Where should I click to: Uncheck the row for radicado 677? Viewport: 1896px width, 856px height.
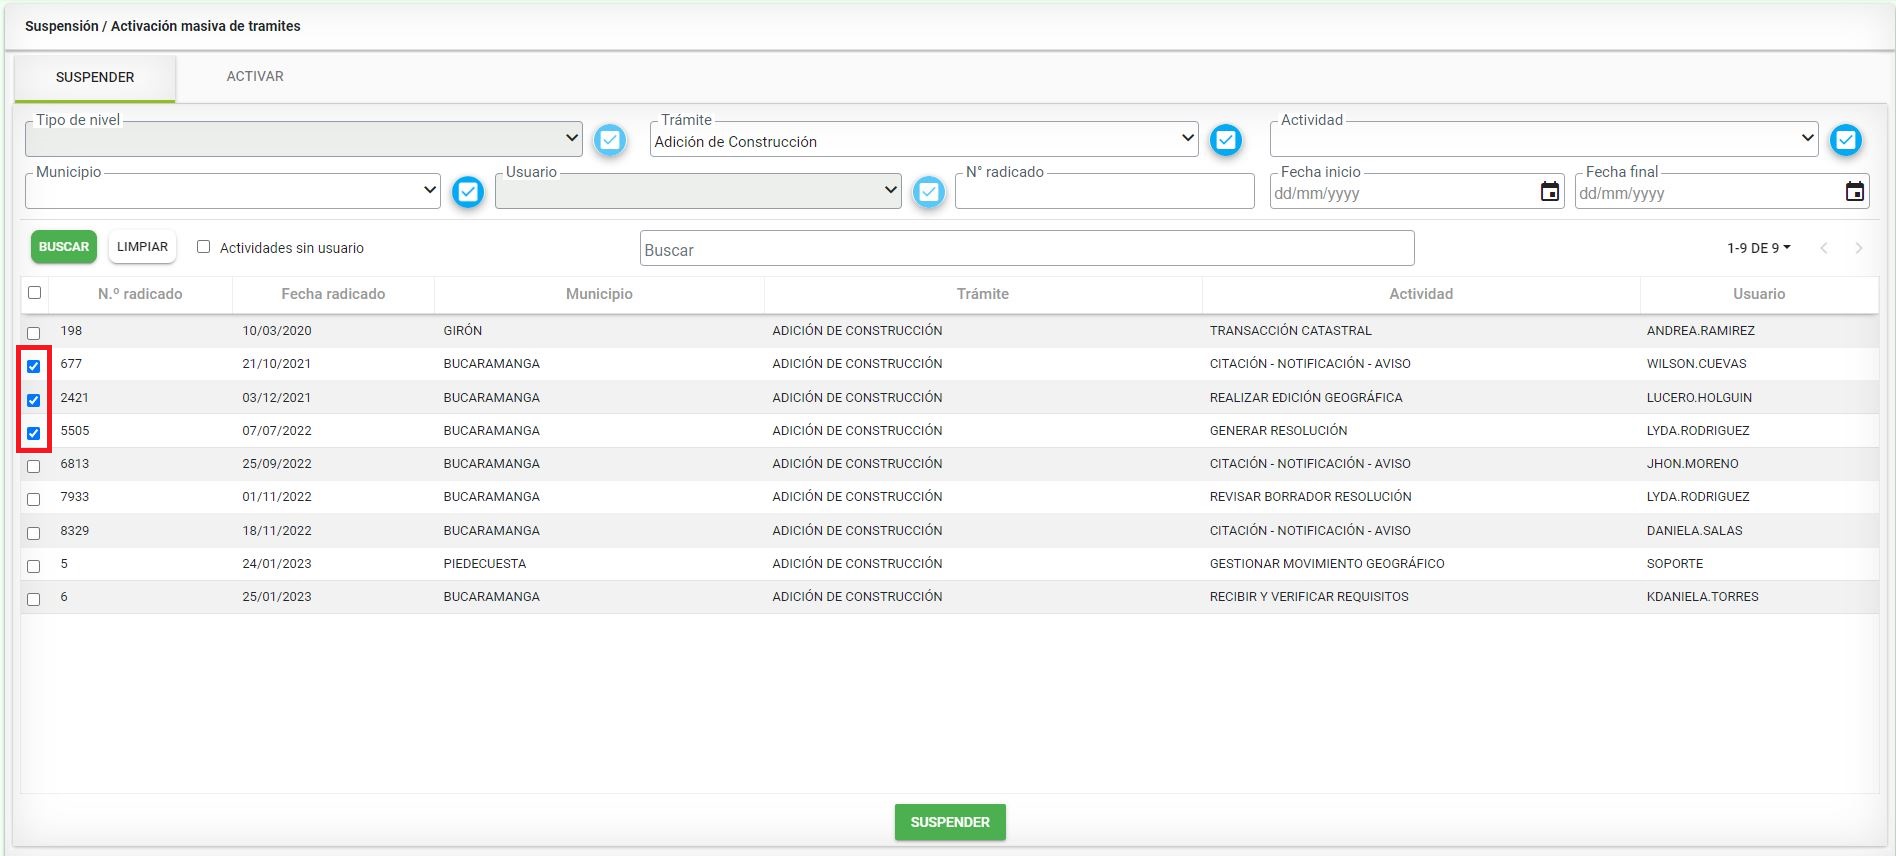click(34, 366)
